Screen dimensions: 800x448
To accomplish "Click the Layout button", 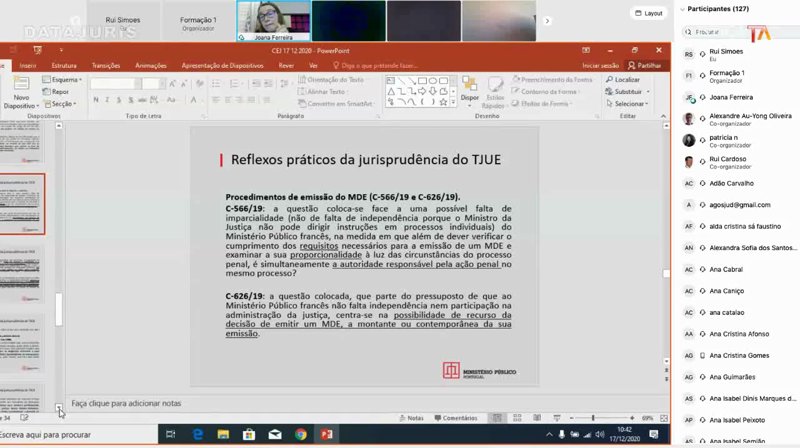I will [649, 13].
